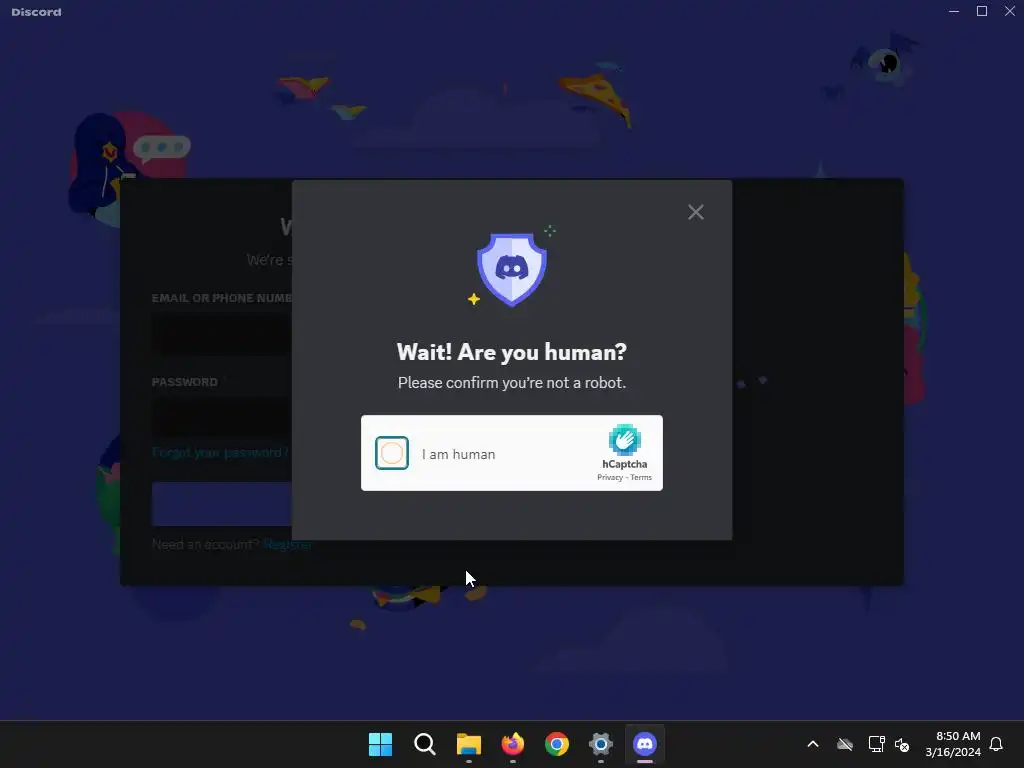Minimize the Discord window
The width and height of the screenshot is (1024, 768).
click(x=954, y=11)
